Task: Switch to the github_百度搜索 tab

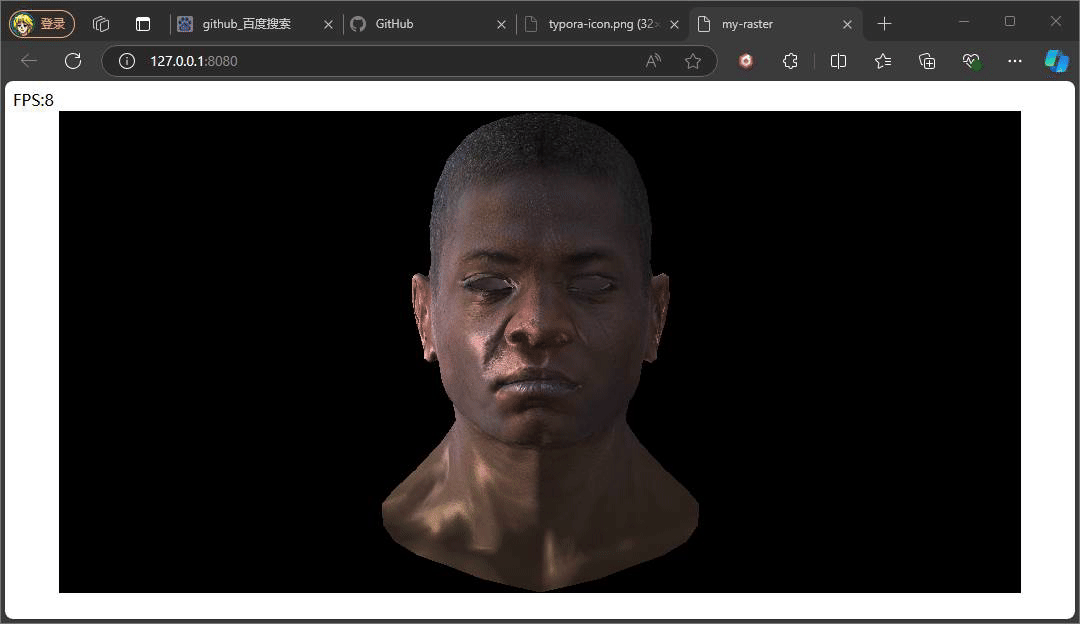Action: pyautogui.click(x=246, y=24)
